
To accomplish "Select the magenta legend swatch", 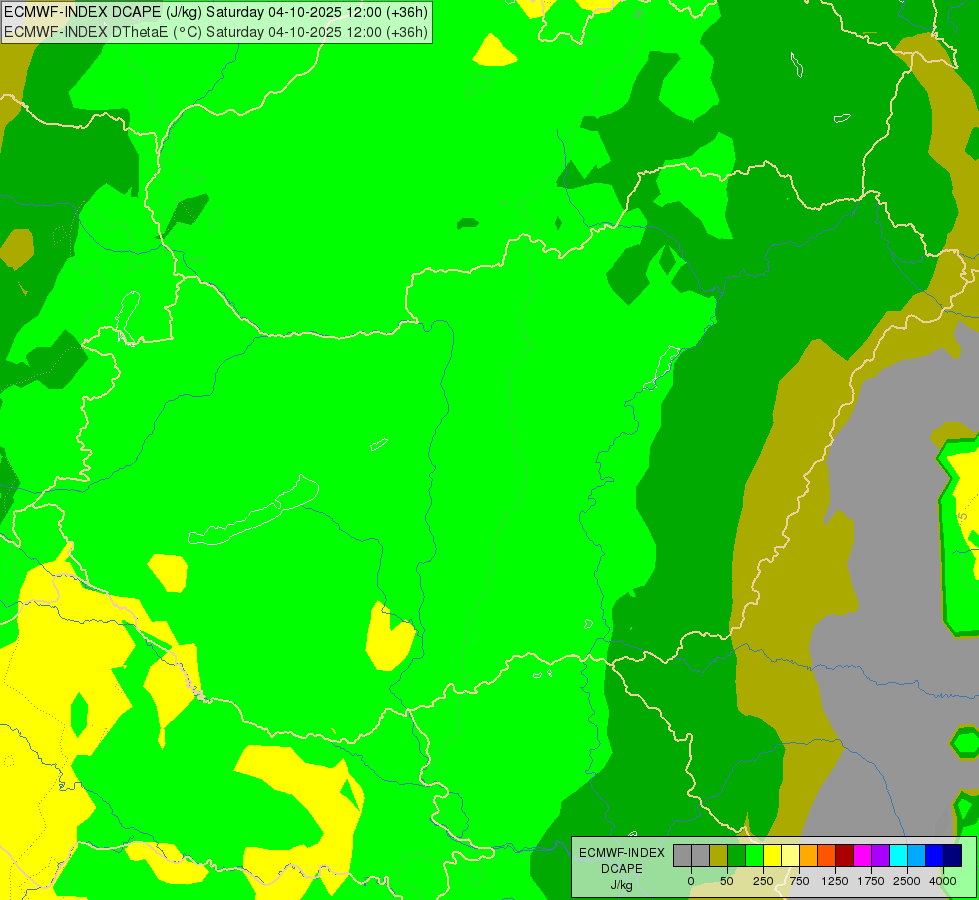I will click(862, 856).
